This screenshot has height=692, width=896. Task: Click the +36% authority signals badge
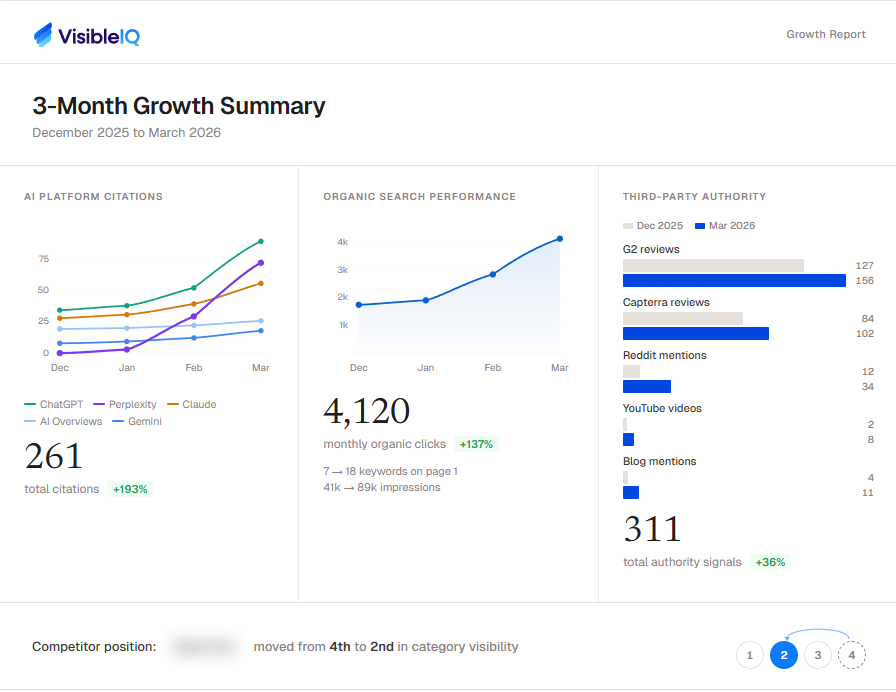tap(770, 562)
